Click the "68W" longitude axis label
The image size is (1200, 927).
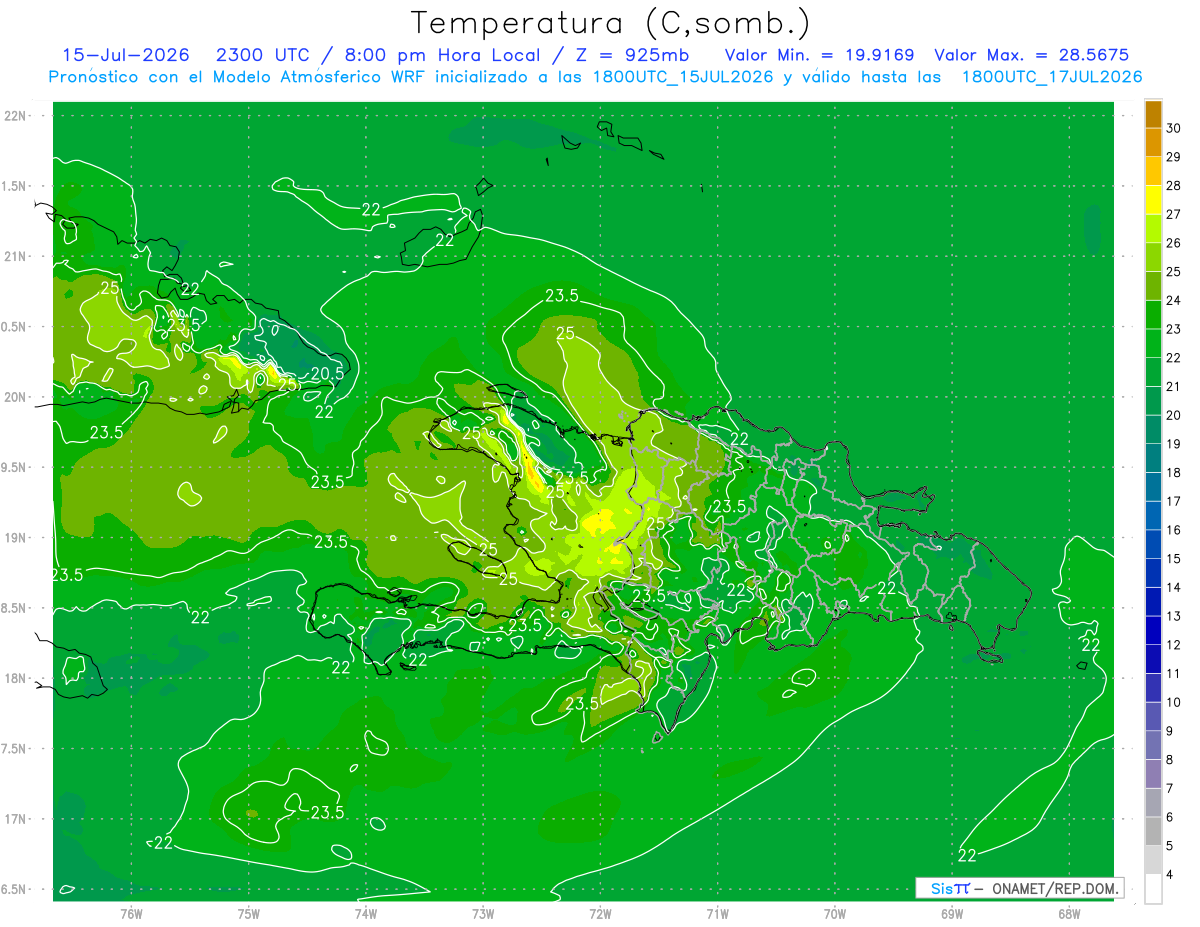point(1069,913)
